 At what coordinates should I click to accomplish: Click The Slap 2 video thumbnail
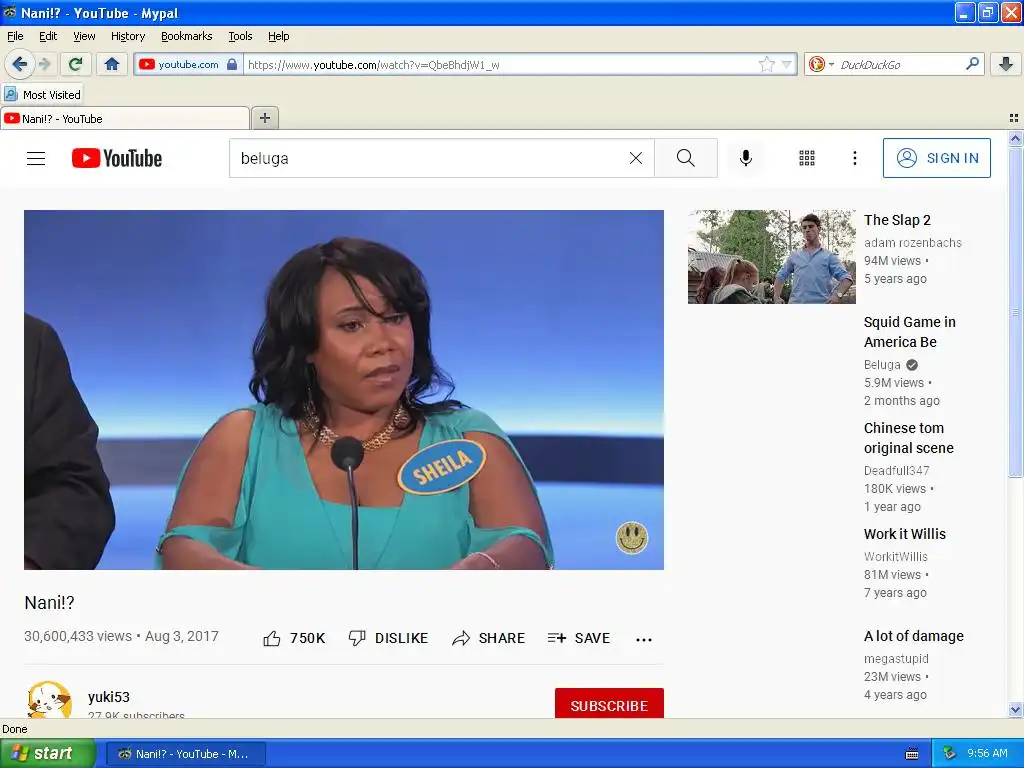tap(771, 257)
